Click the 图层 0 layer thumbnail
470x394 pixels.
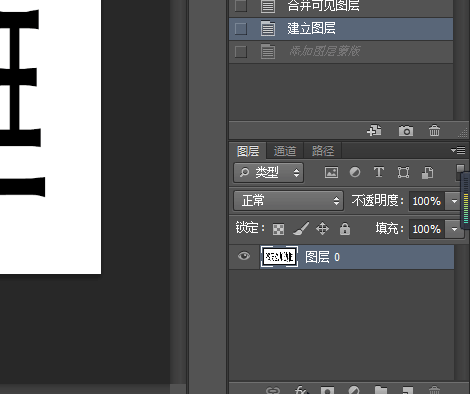279,257
